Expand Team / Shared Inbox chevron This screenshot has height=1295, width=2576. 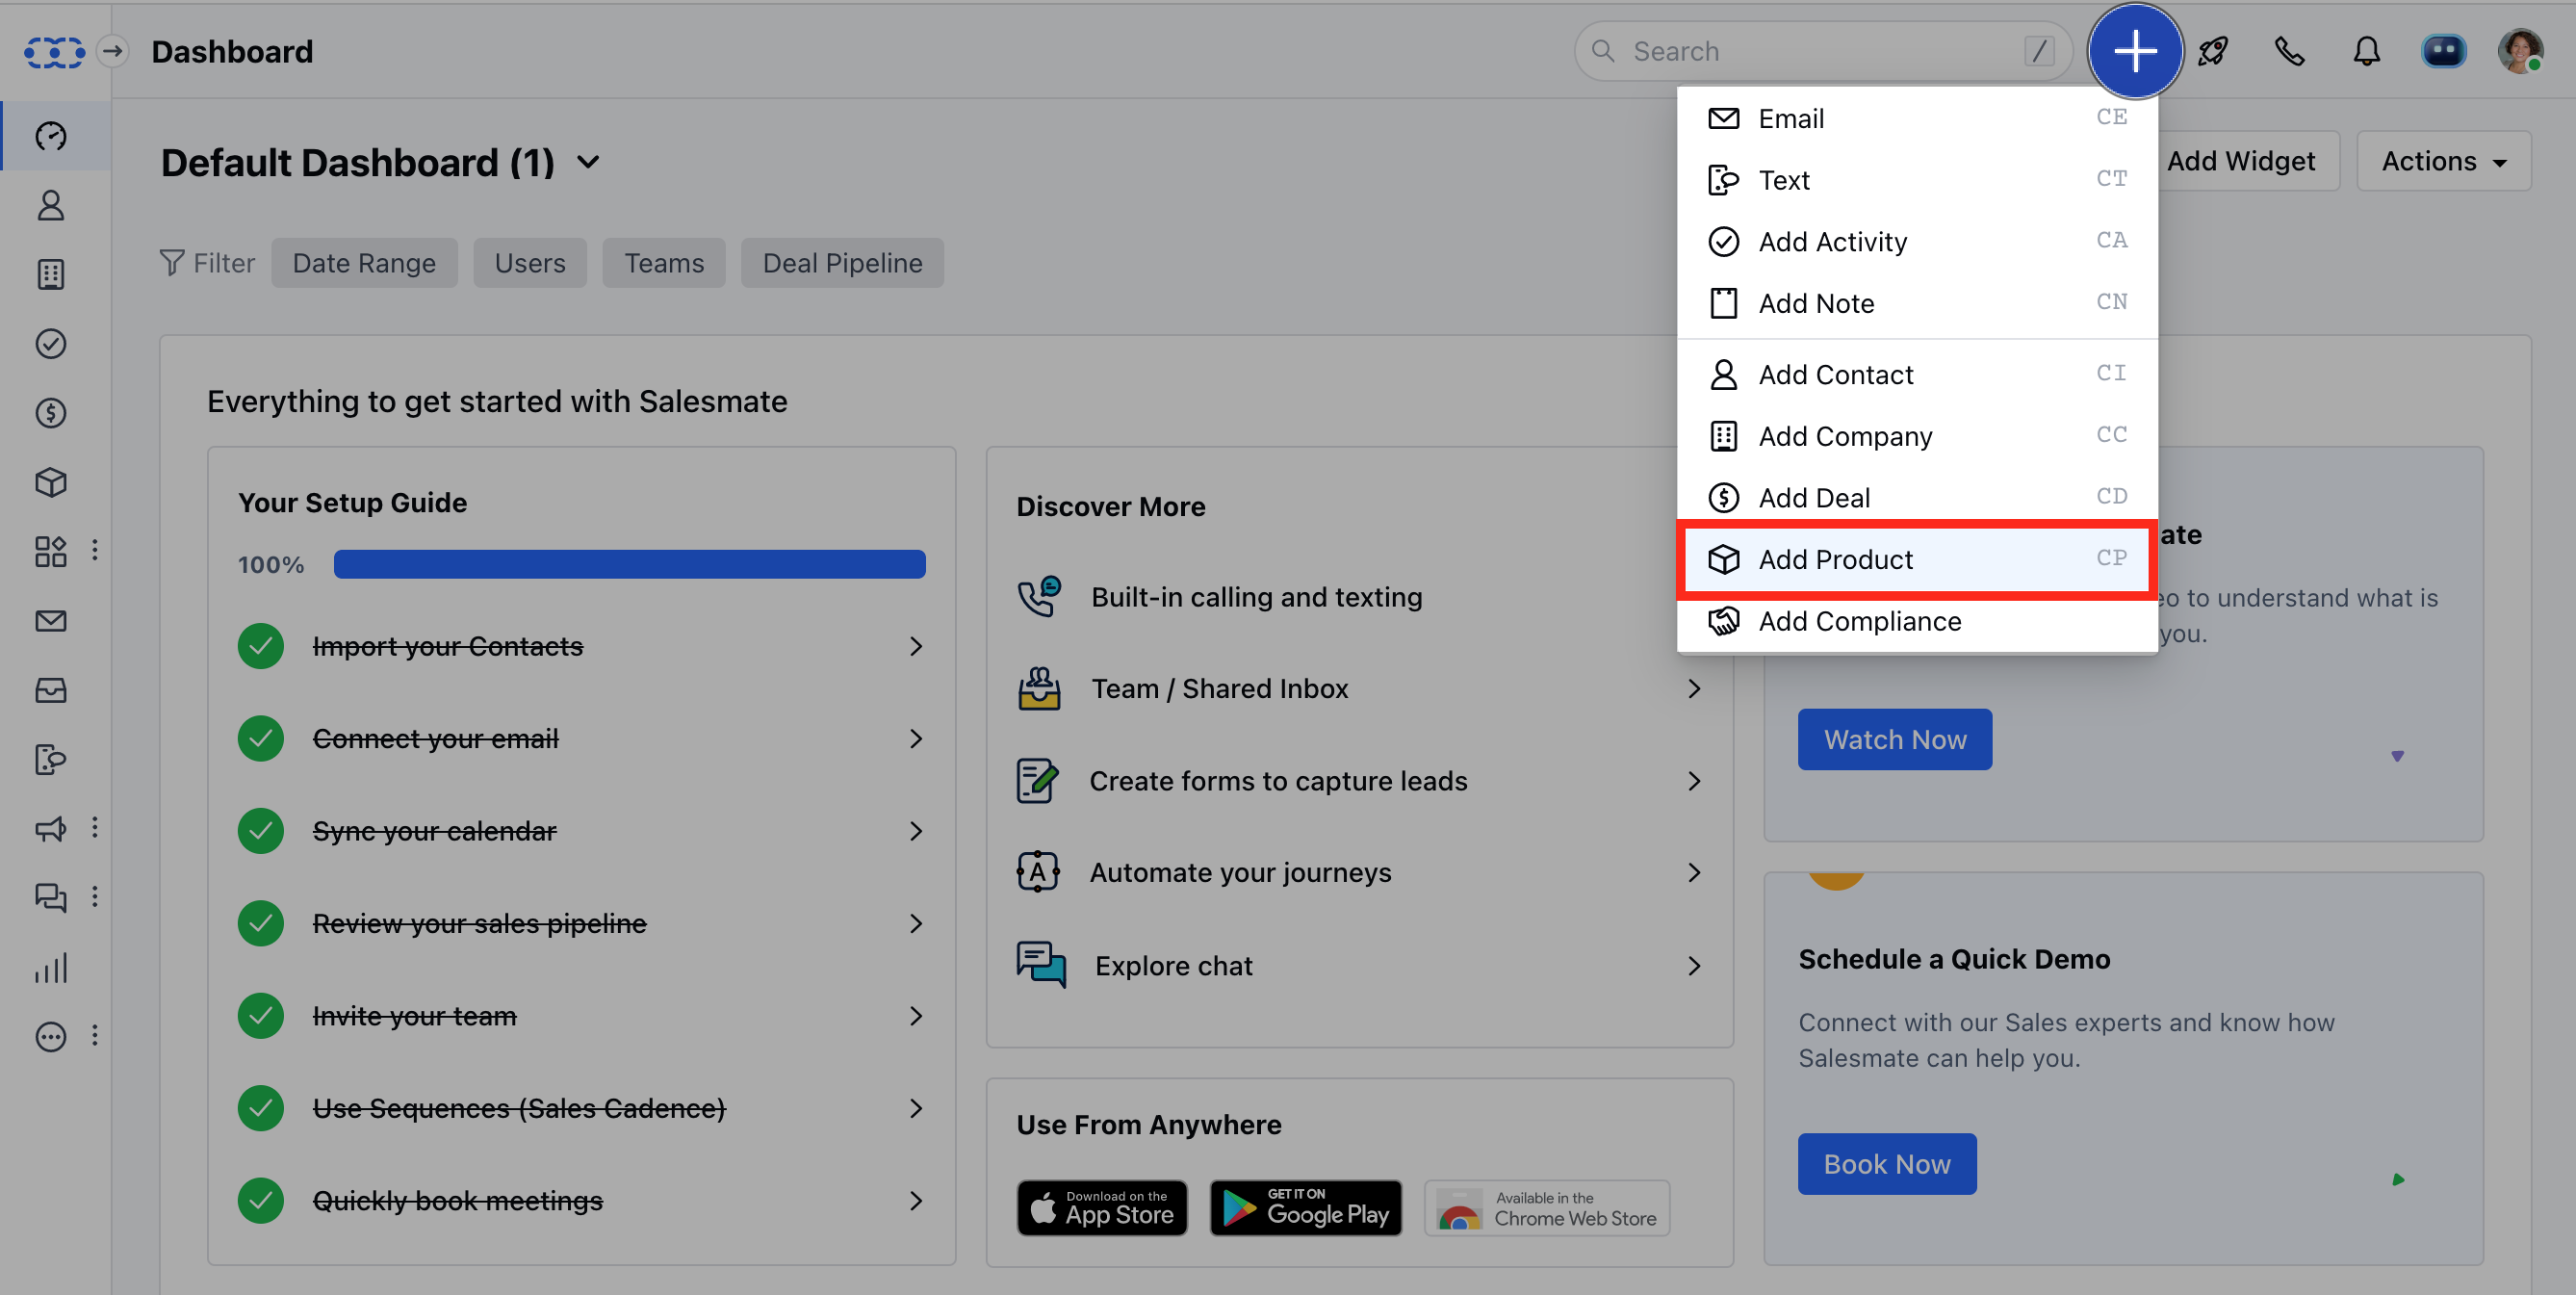coord(1694,689)
